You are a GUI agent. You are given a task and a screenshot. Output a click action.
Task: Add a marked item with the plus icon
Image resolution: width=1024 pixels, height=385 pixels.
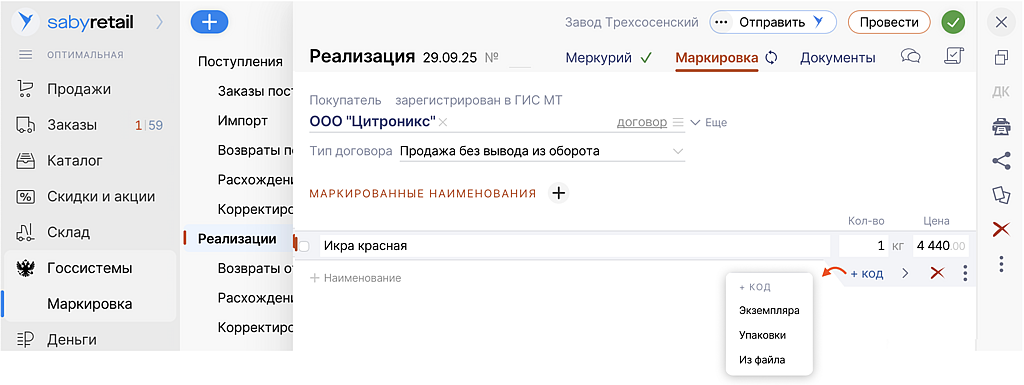pyautogui.click(x=558, y=193)
